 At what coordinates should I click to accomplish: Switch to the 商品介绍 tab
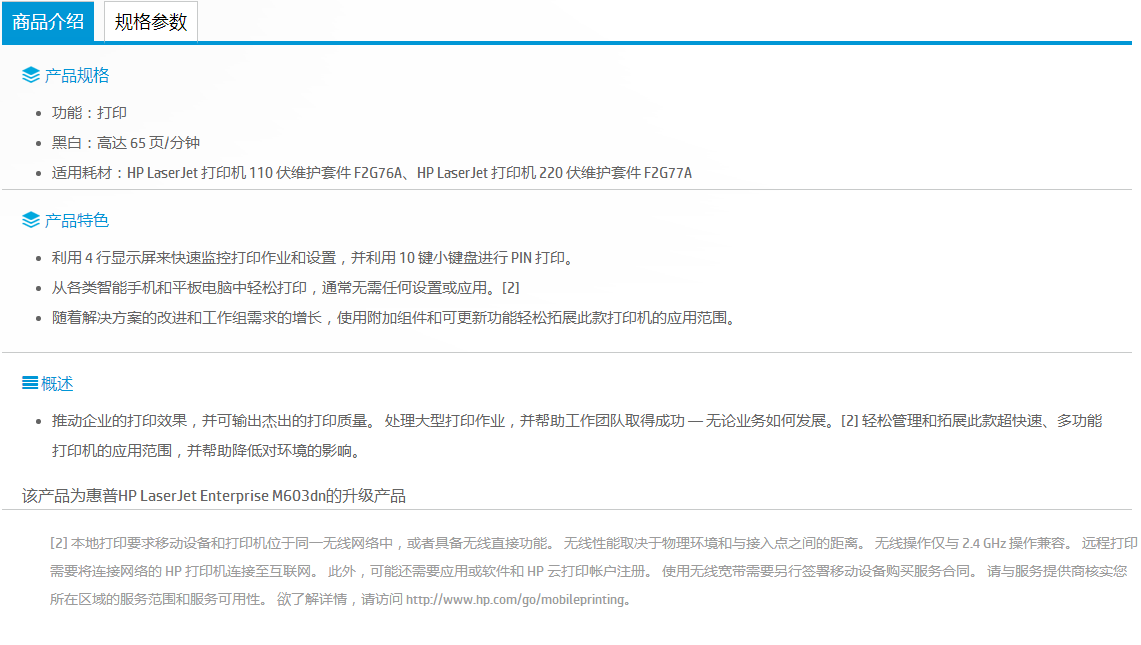48,22
